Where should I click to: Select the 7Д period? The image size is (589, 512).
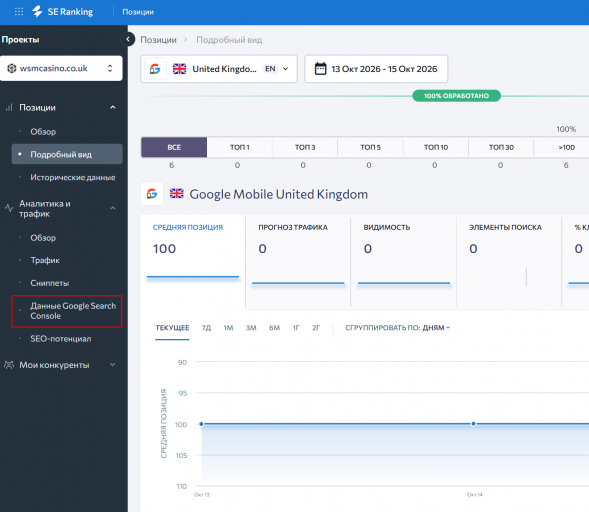pos(206,328)
